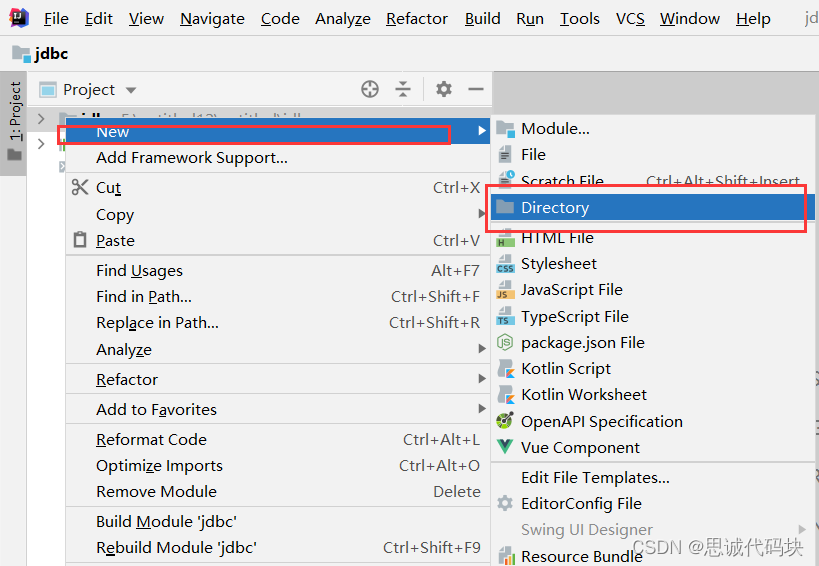Expand the first project tree node
This screenshot has height=566, width=819.
pos(41,119)
